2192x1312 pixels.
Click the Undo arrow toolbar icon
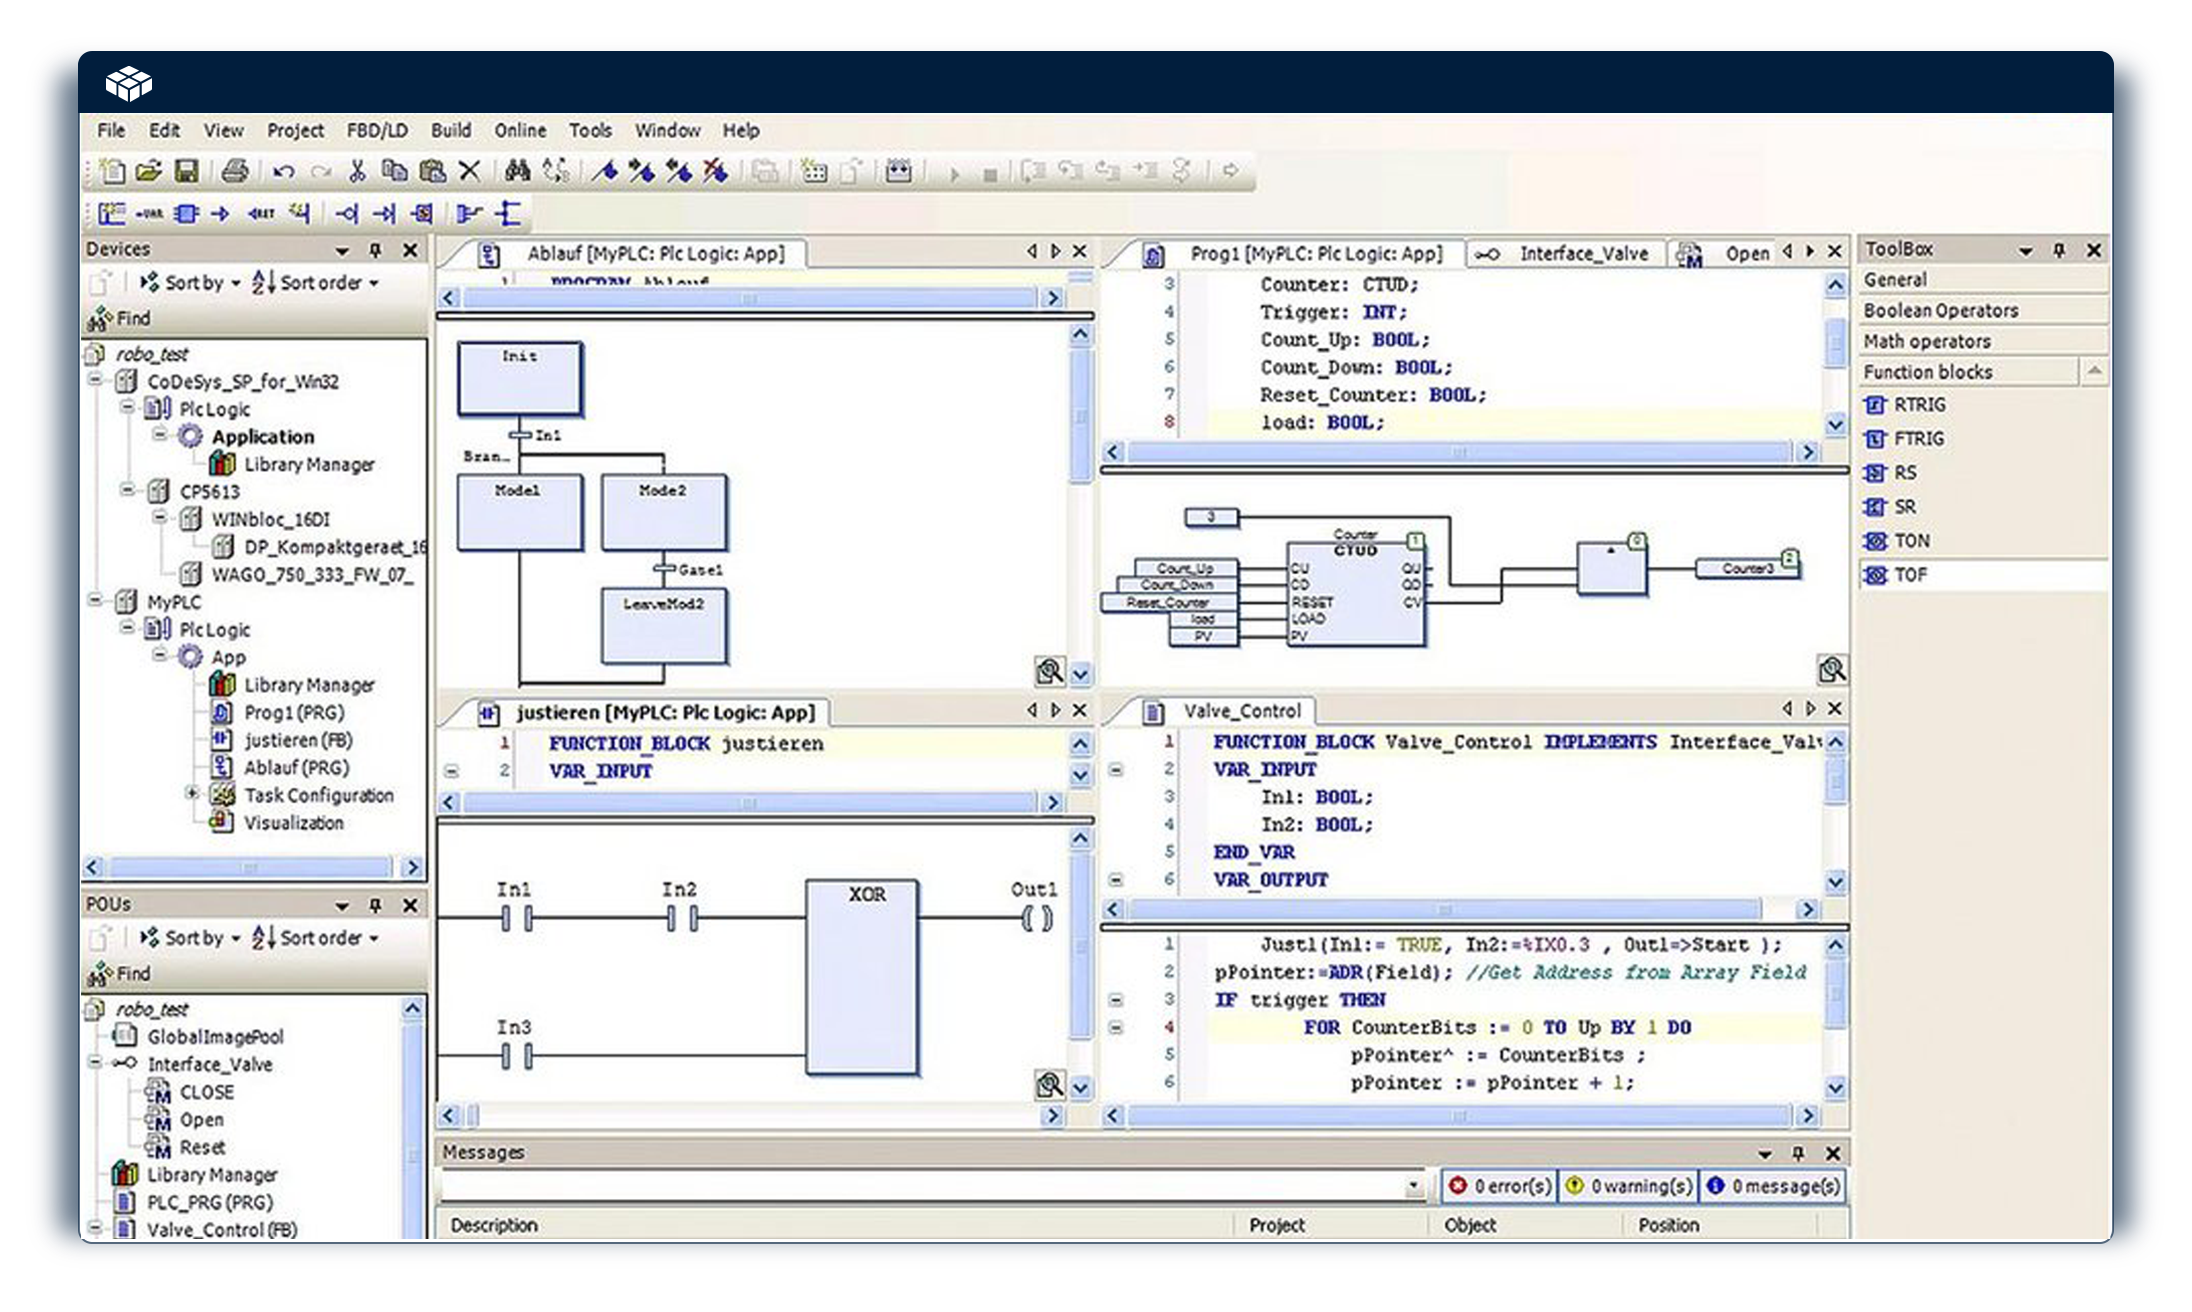283,171
